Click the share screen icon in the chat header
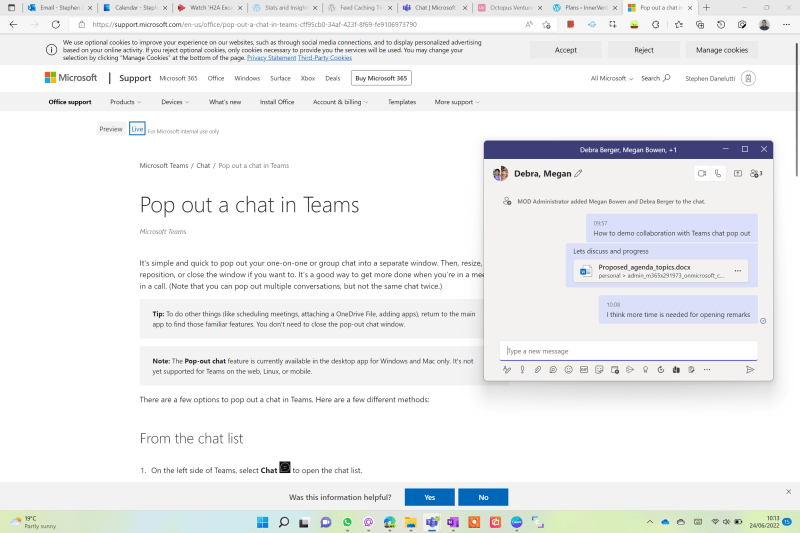Viewport: 800px width, 533px height. (738, 173)
